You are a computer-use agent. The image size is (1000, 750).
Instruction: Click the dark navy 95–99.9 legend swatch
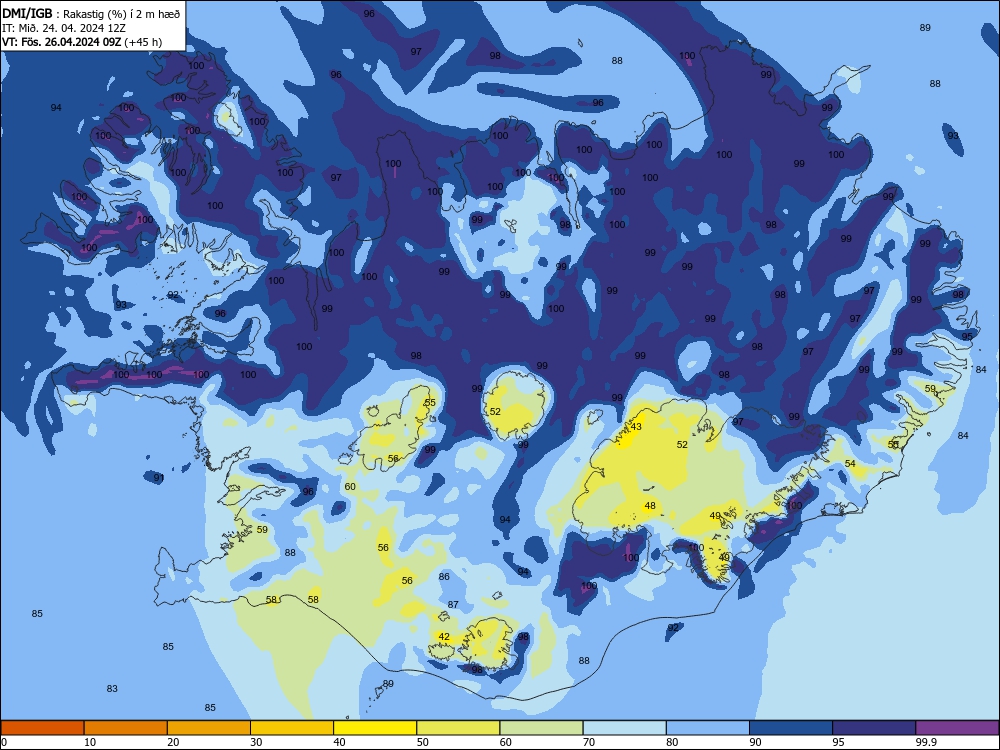tap(874, 728)
